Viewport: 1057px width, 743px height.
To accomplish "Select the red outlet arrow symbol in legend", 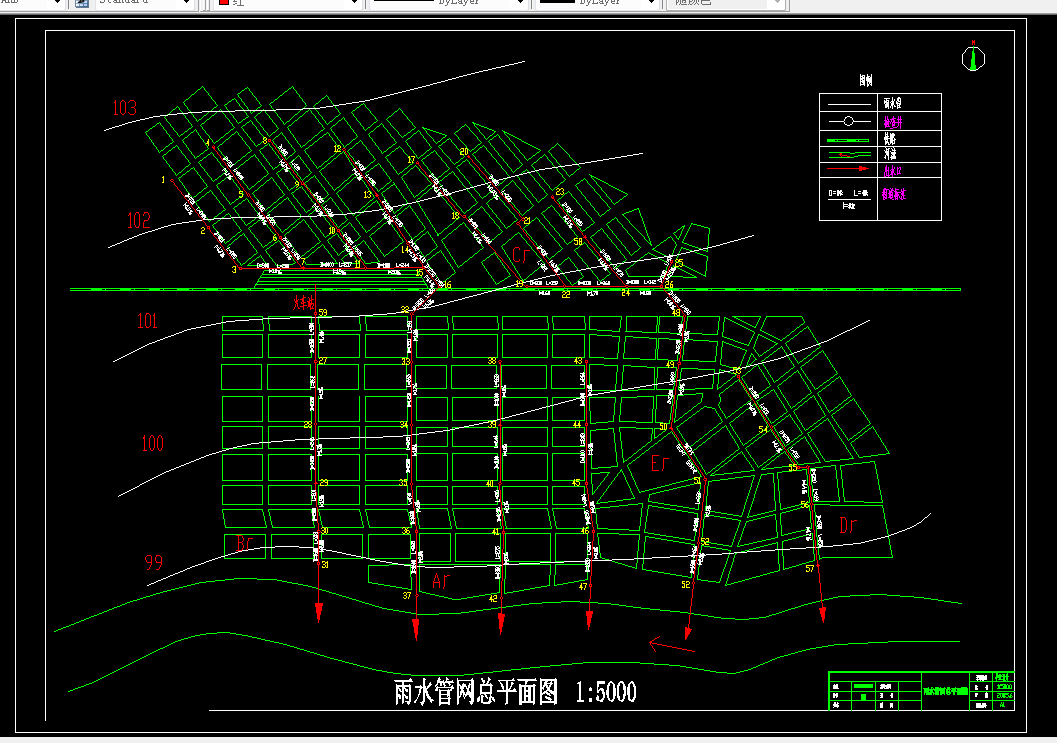I will point(849,169).
